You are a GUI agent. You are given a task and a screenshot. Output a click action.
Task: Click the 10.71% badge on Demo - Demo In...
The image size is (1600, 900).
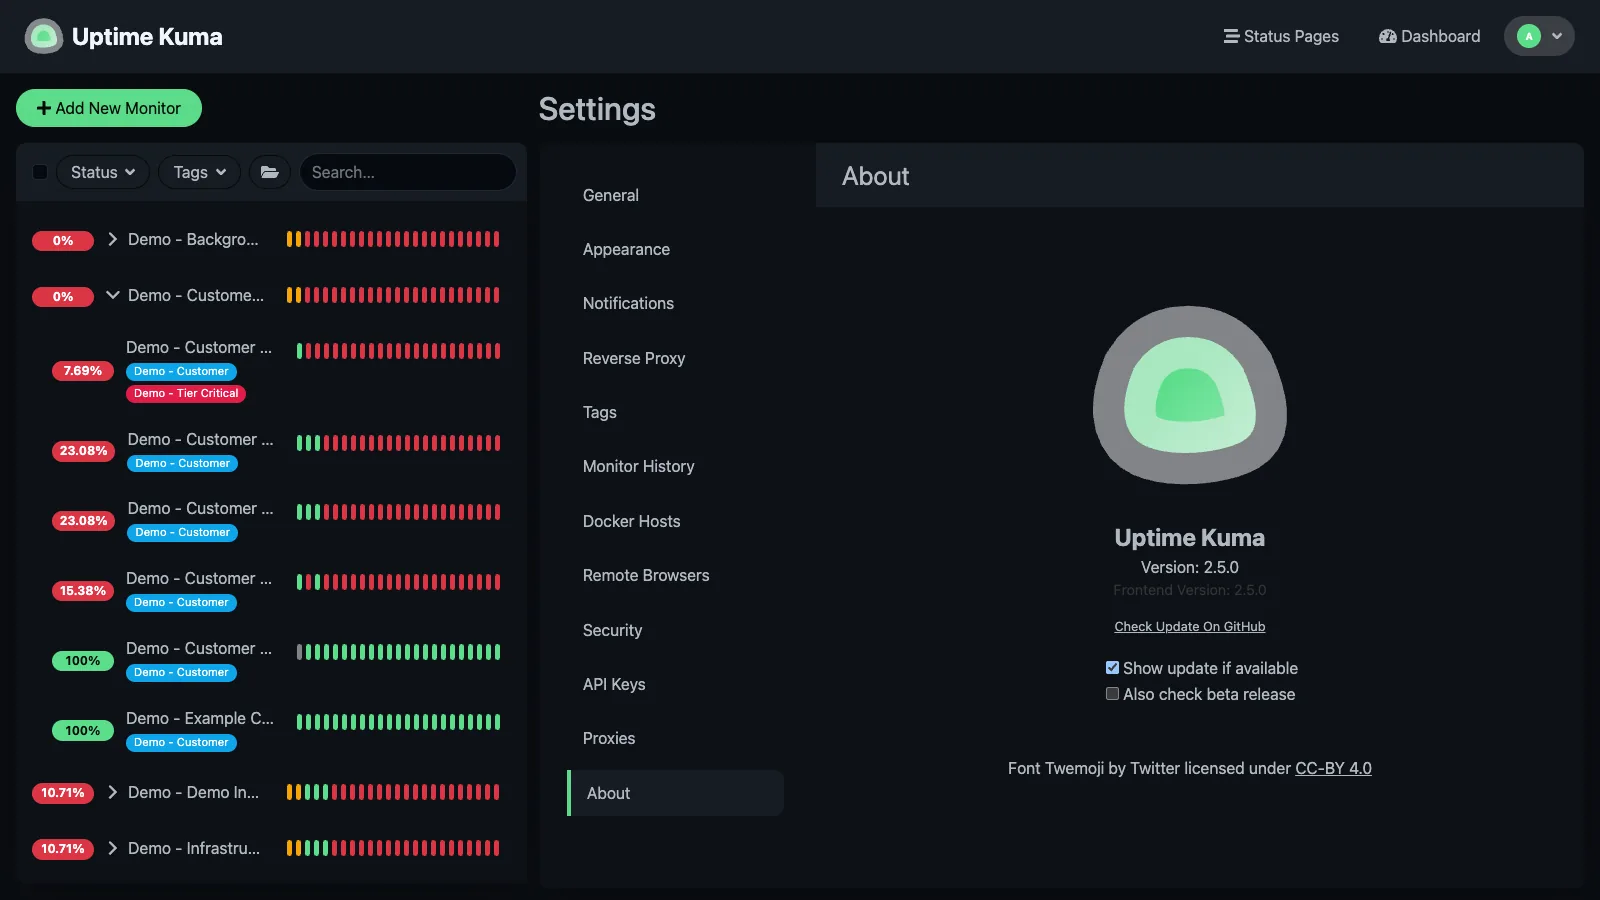click(x=63, y=793)
